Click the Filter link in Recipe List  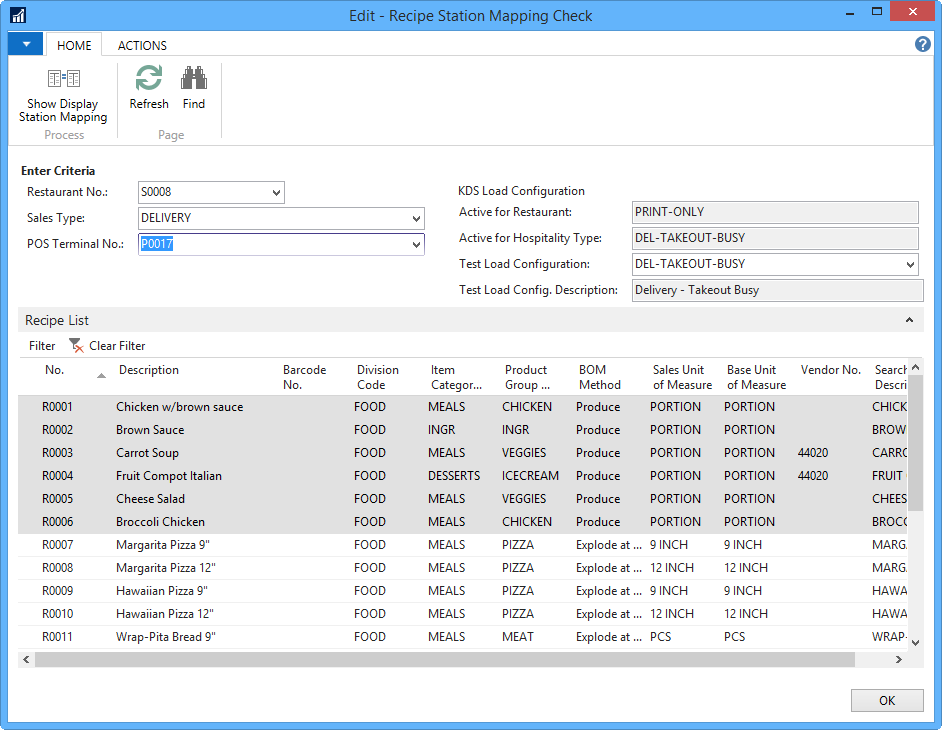42,346
